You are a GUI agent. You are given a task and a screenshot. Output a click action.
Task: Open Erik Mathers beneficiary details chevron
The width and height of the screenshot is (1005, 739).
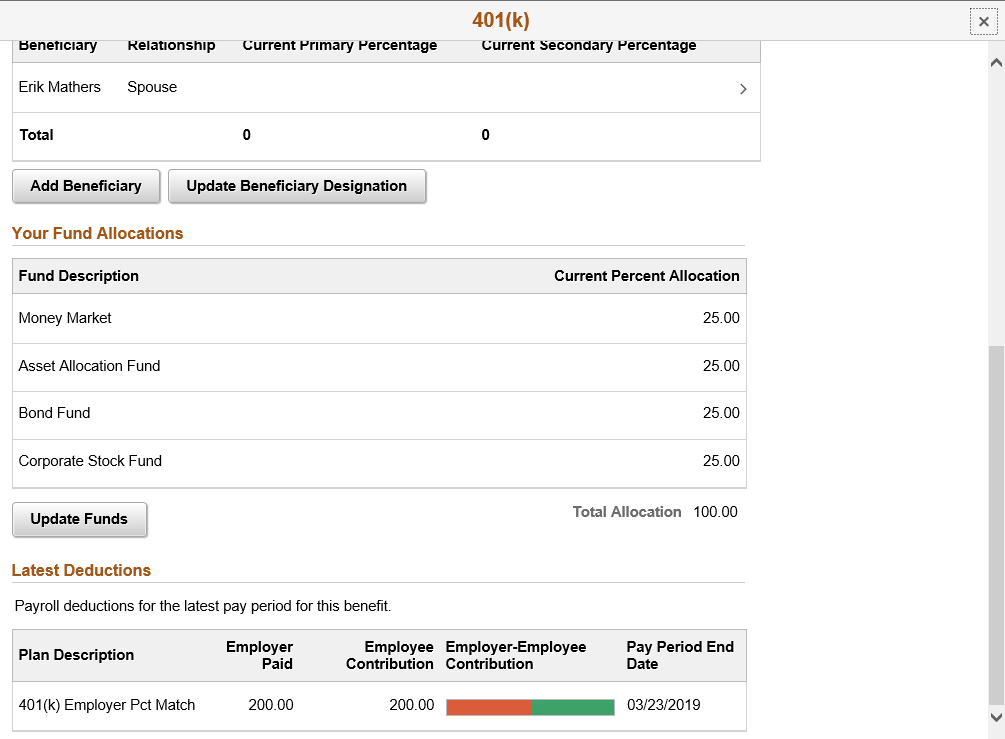point(743,89)
